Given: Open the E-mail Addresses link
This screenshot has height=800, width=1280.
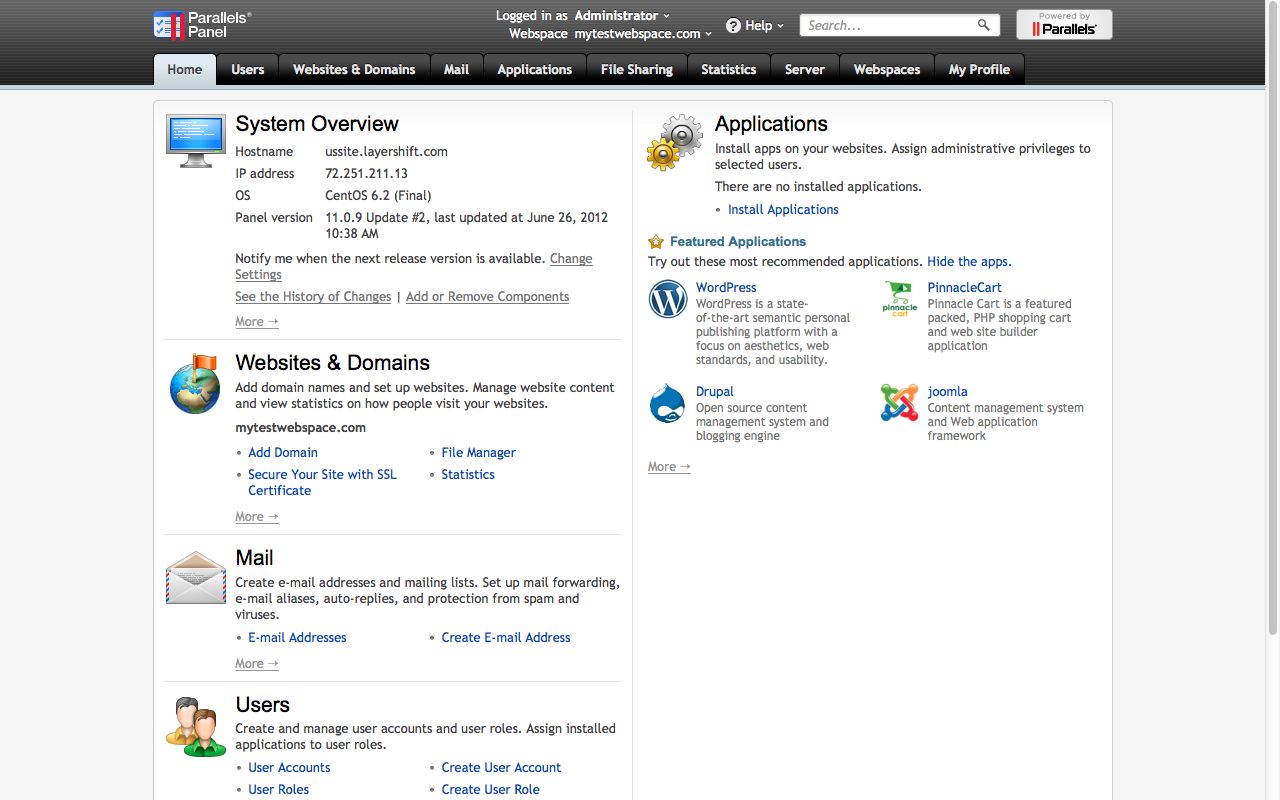Looking at the screenshot, I should pos(297,638).
